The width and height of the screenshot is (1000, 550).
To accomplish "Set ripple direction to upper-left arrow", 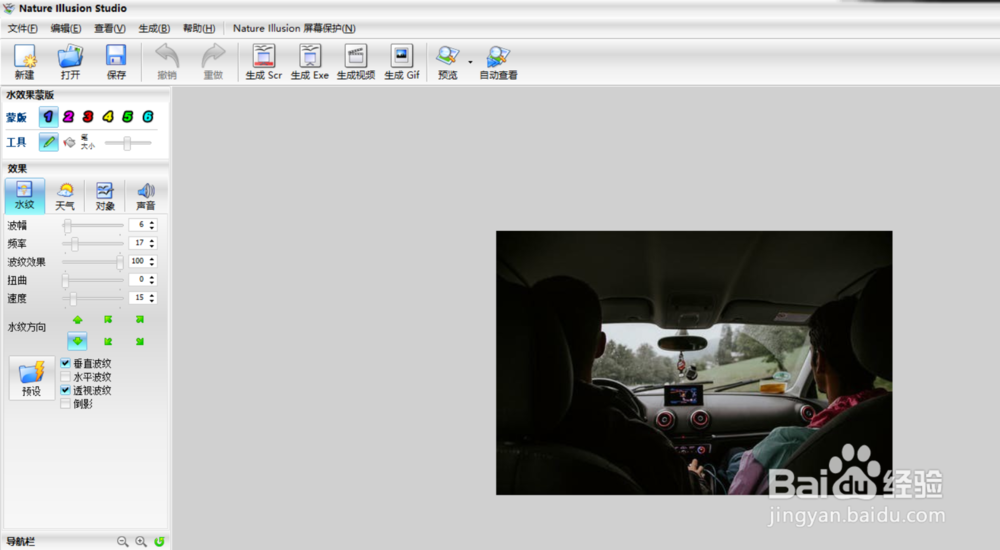I will pos(108,320).
